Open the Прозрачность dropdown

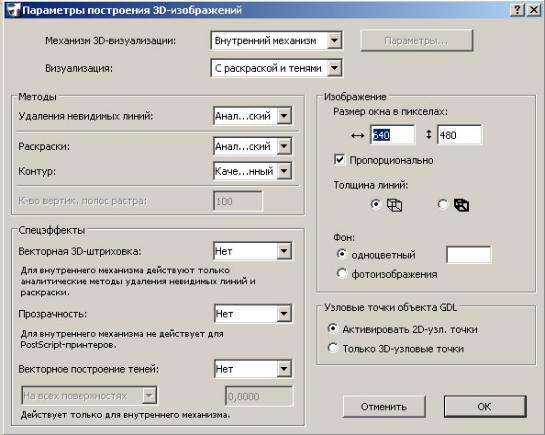(253, 314)
